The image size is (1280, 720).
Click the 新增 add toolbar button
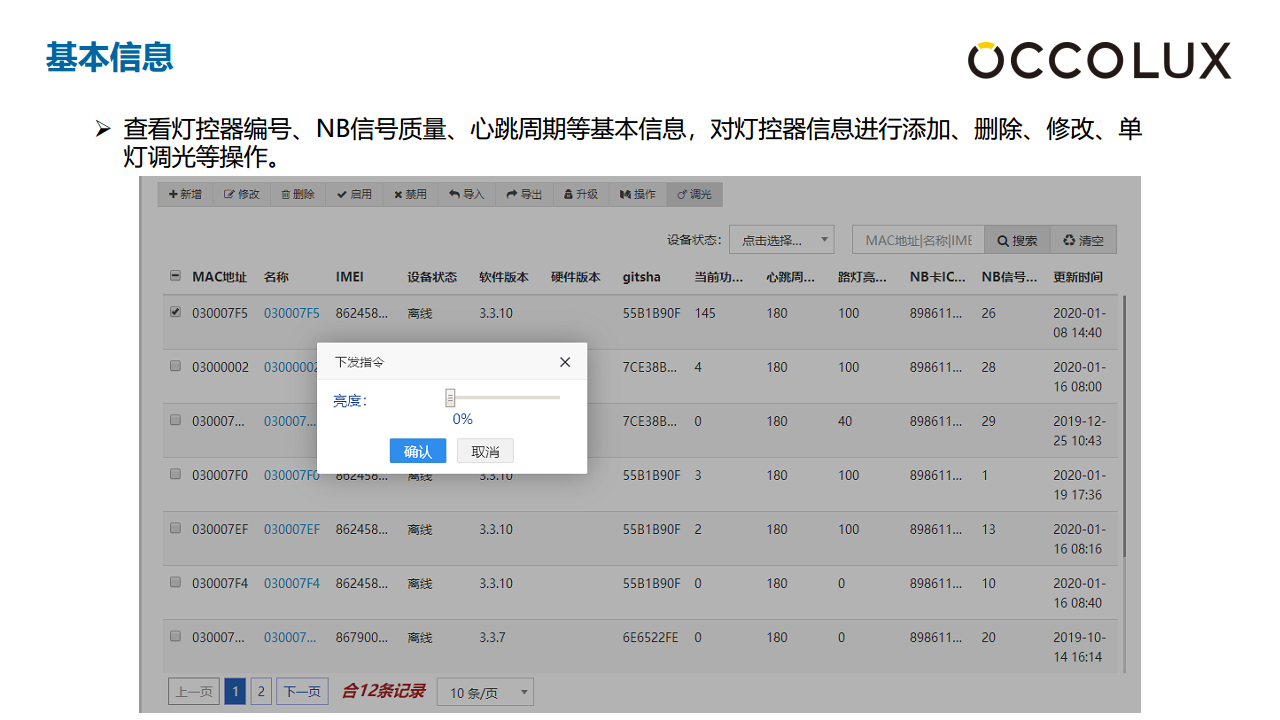[185, 194]
